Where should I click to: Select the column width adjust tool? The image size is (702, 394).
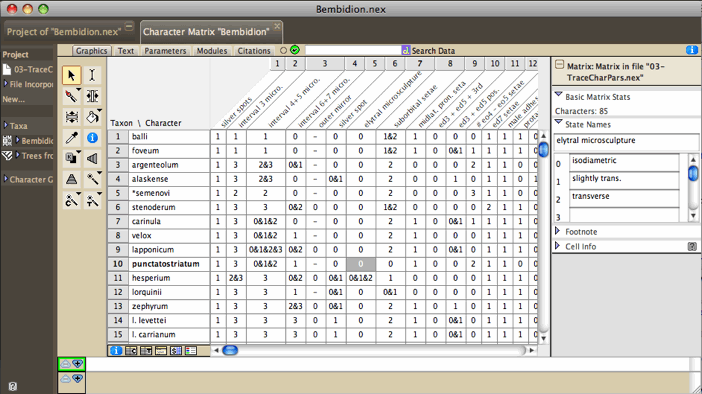[92, 96]
